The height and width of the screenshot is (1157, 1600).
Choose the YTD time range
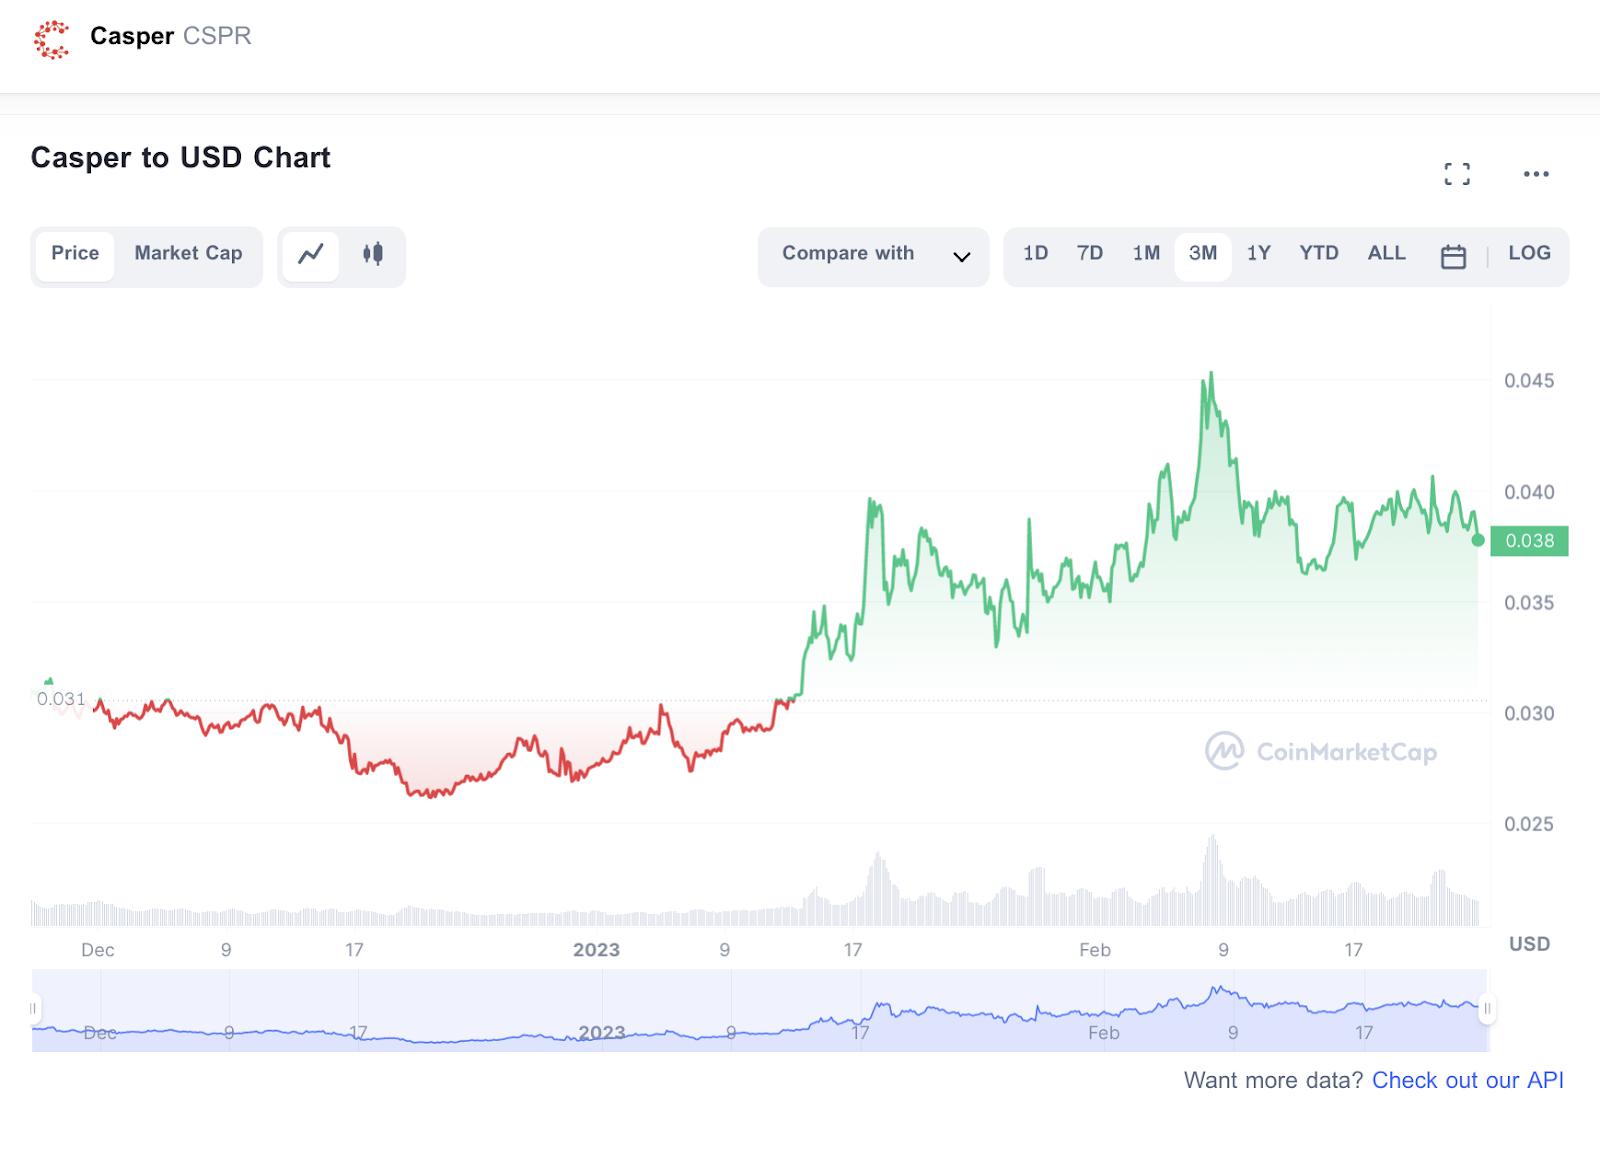tap(1318, 253)
